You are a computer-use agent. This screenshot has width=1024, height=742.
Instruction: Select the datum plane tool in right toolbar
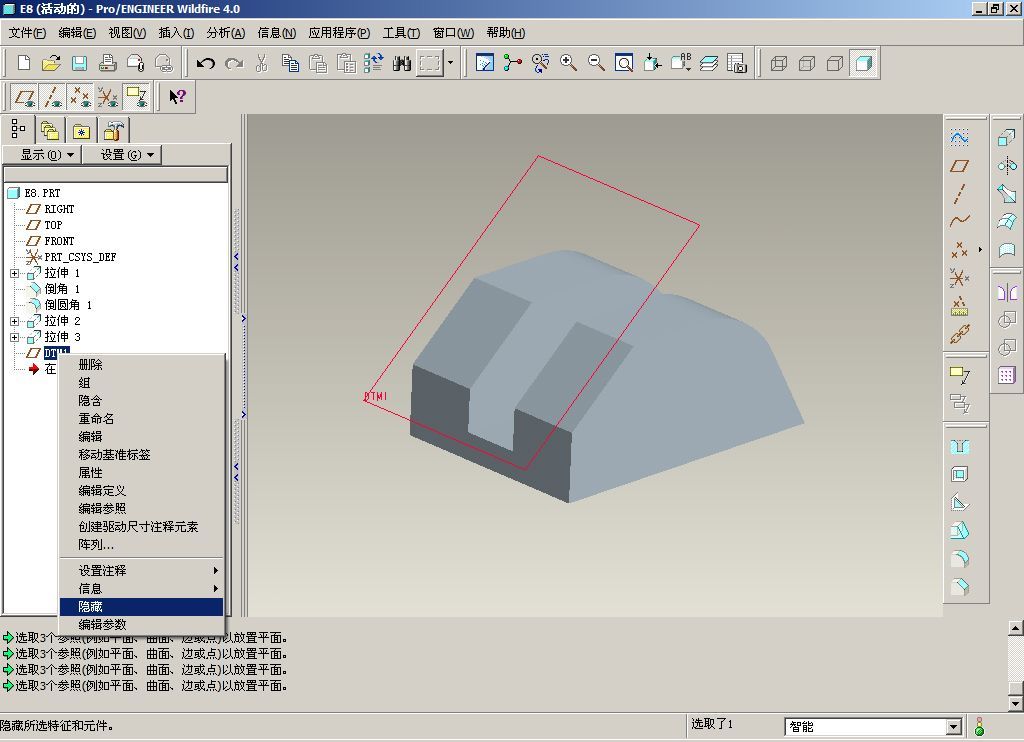pos(959,166)
